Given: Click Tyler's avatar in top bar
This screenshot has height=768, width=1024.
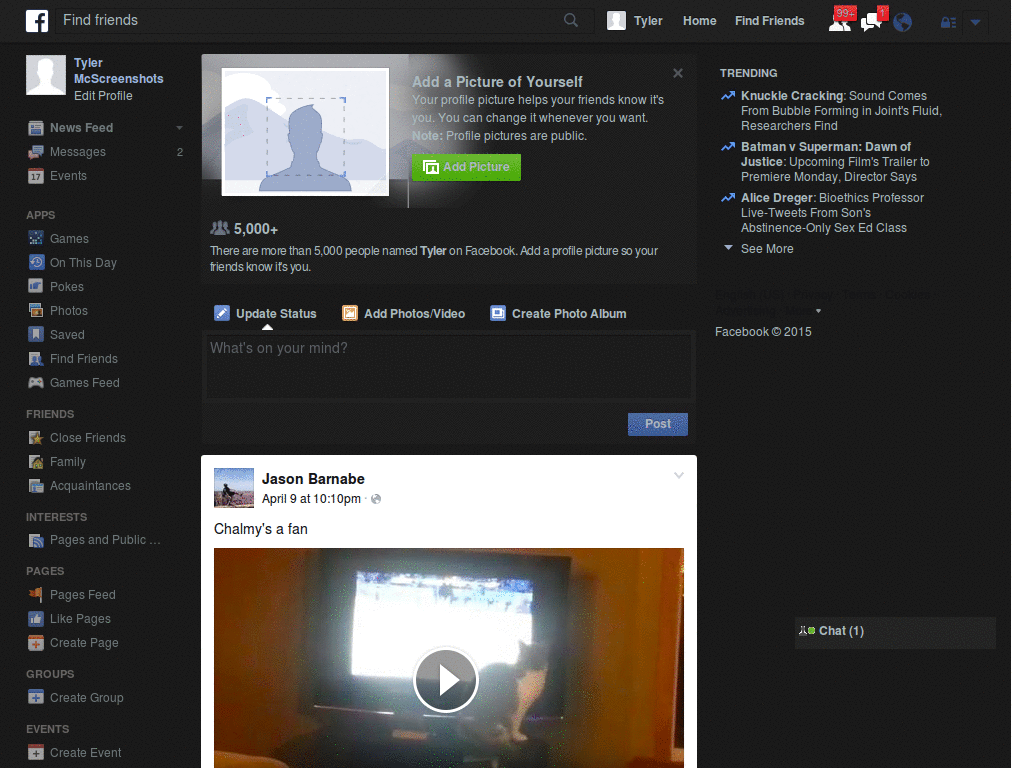Looking at the screenshot, I should click(616, 21).
